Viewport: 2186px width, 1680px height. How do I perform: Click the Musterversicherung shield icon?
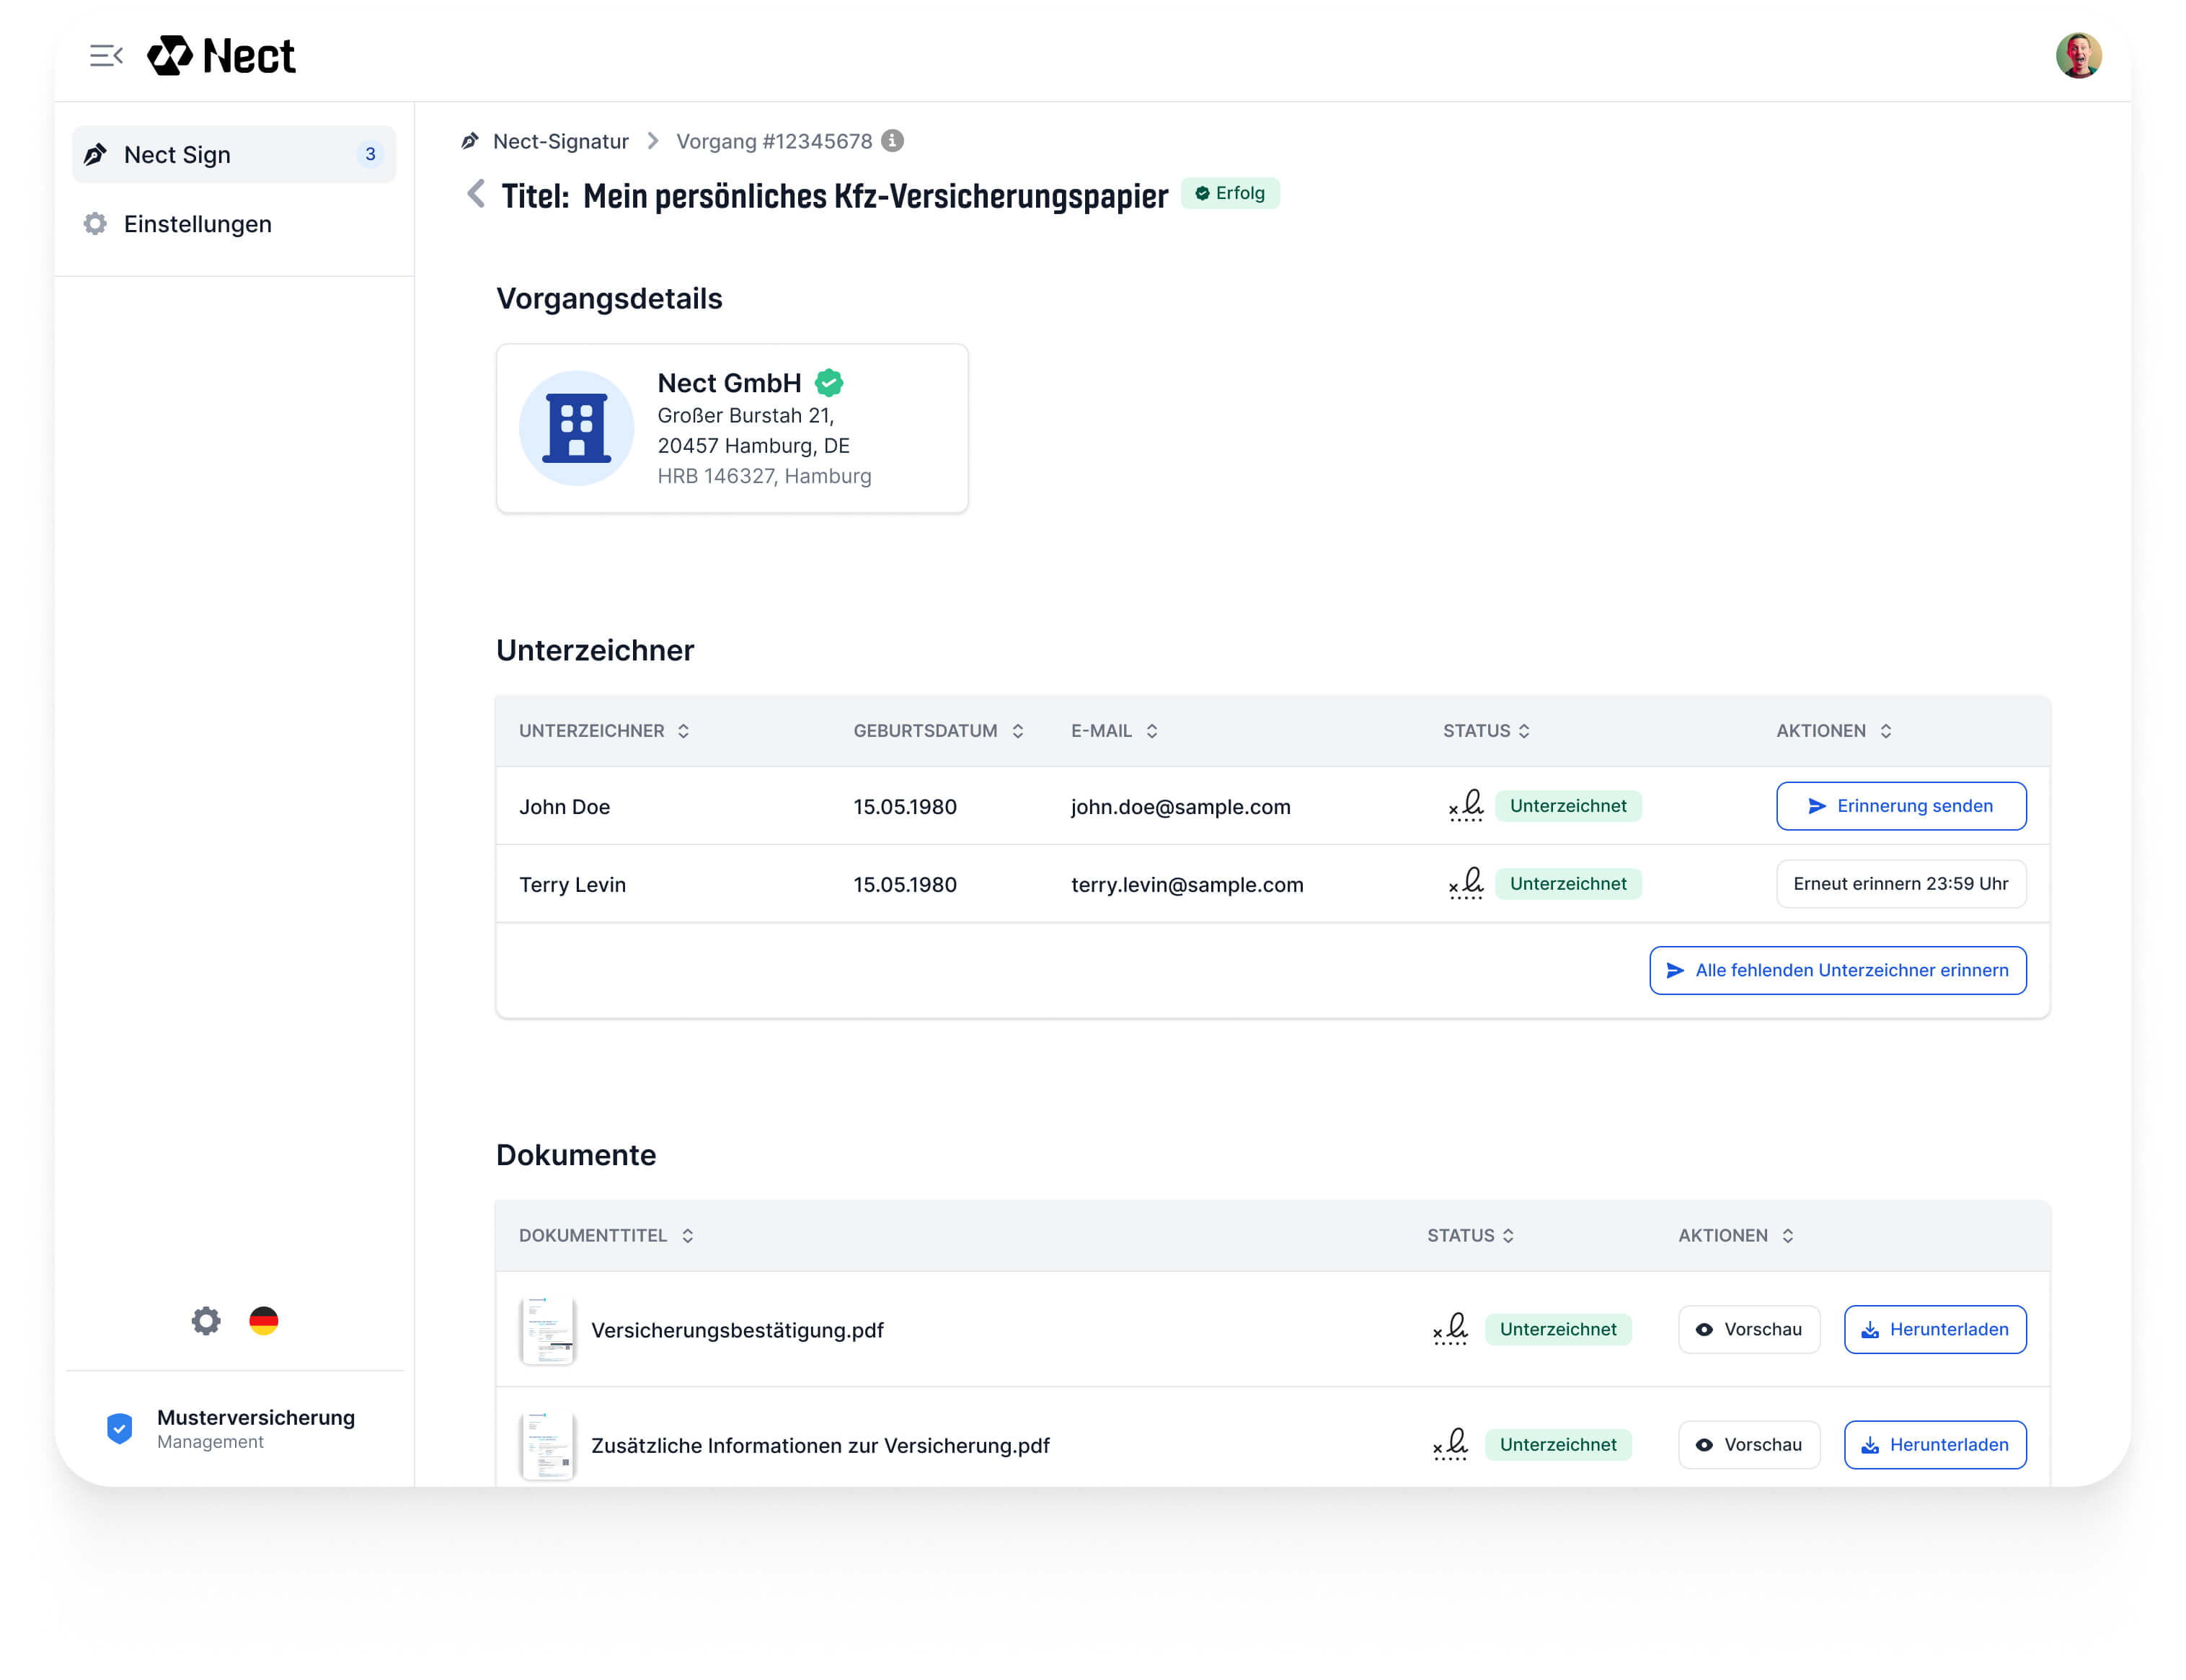[x=120, y=1428]
